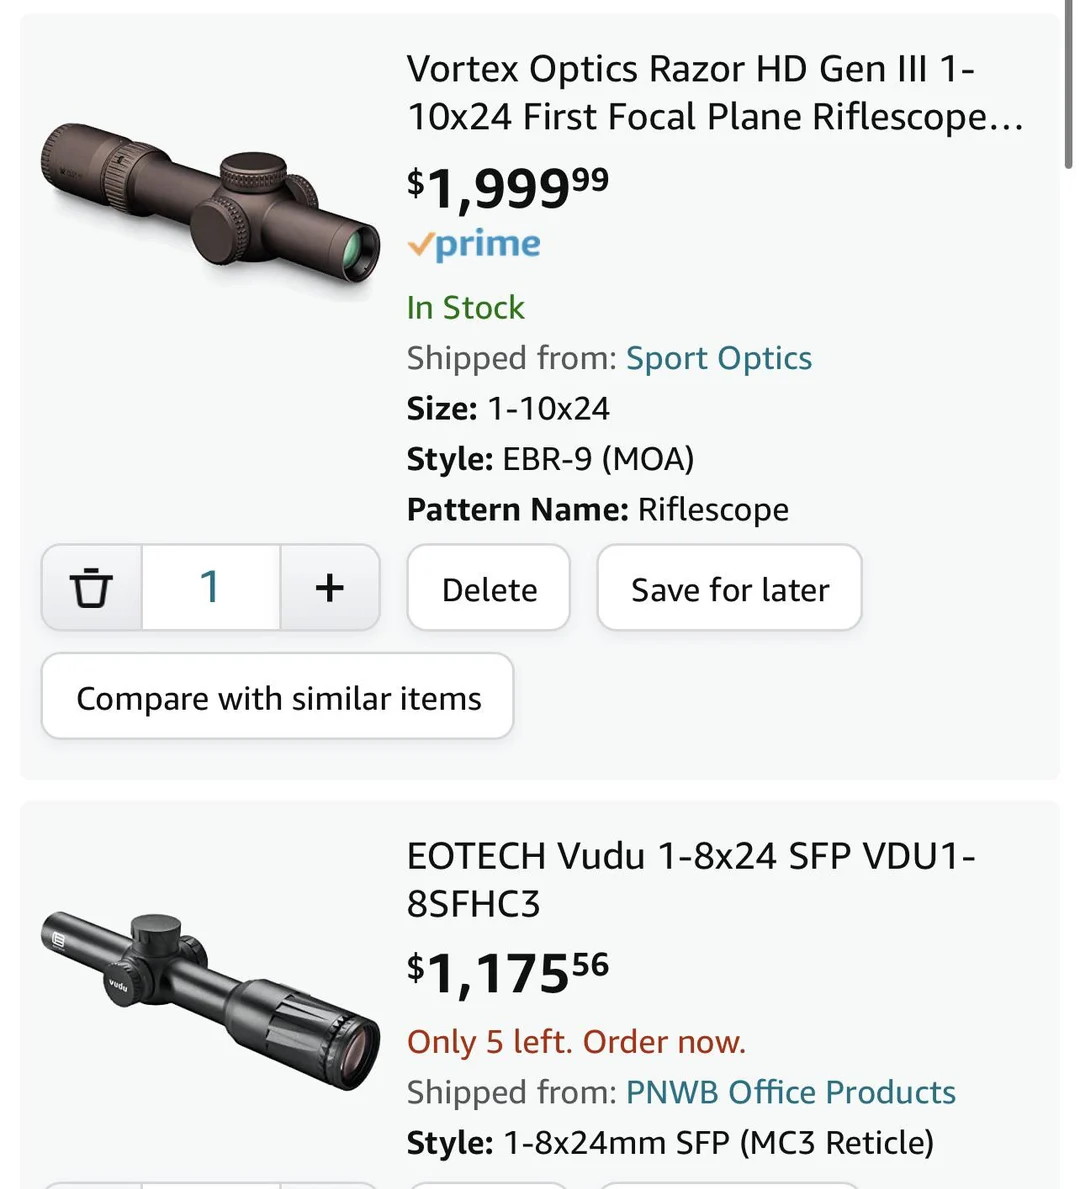Open EOTECH Vudu 1-8x24 SFP product title
This screenshot has height=1189, width=1080.
(690, 880)
